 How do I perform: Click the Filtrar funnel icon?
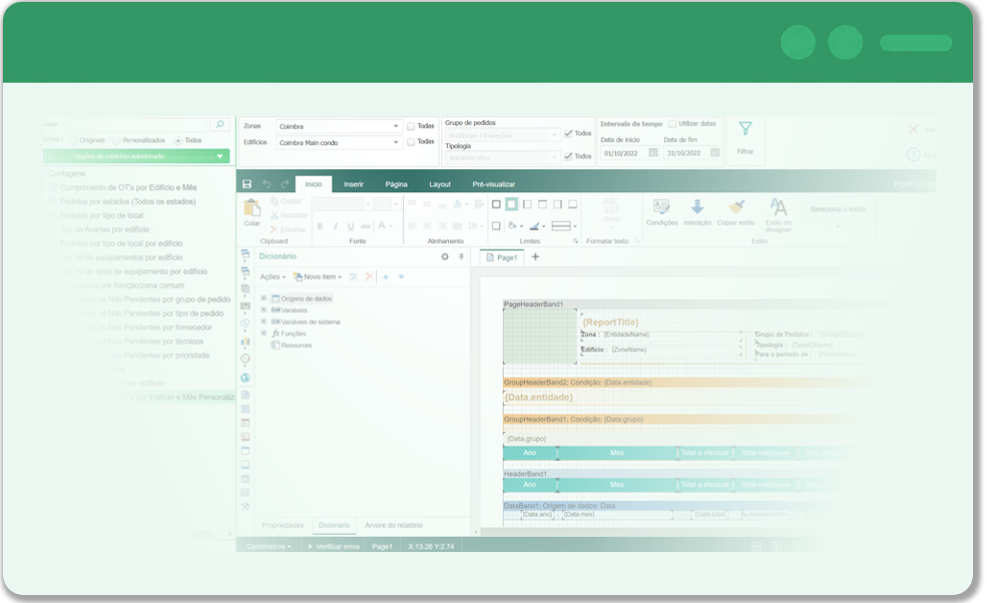click(x=745, y=129)
